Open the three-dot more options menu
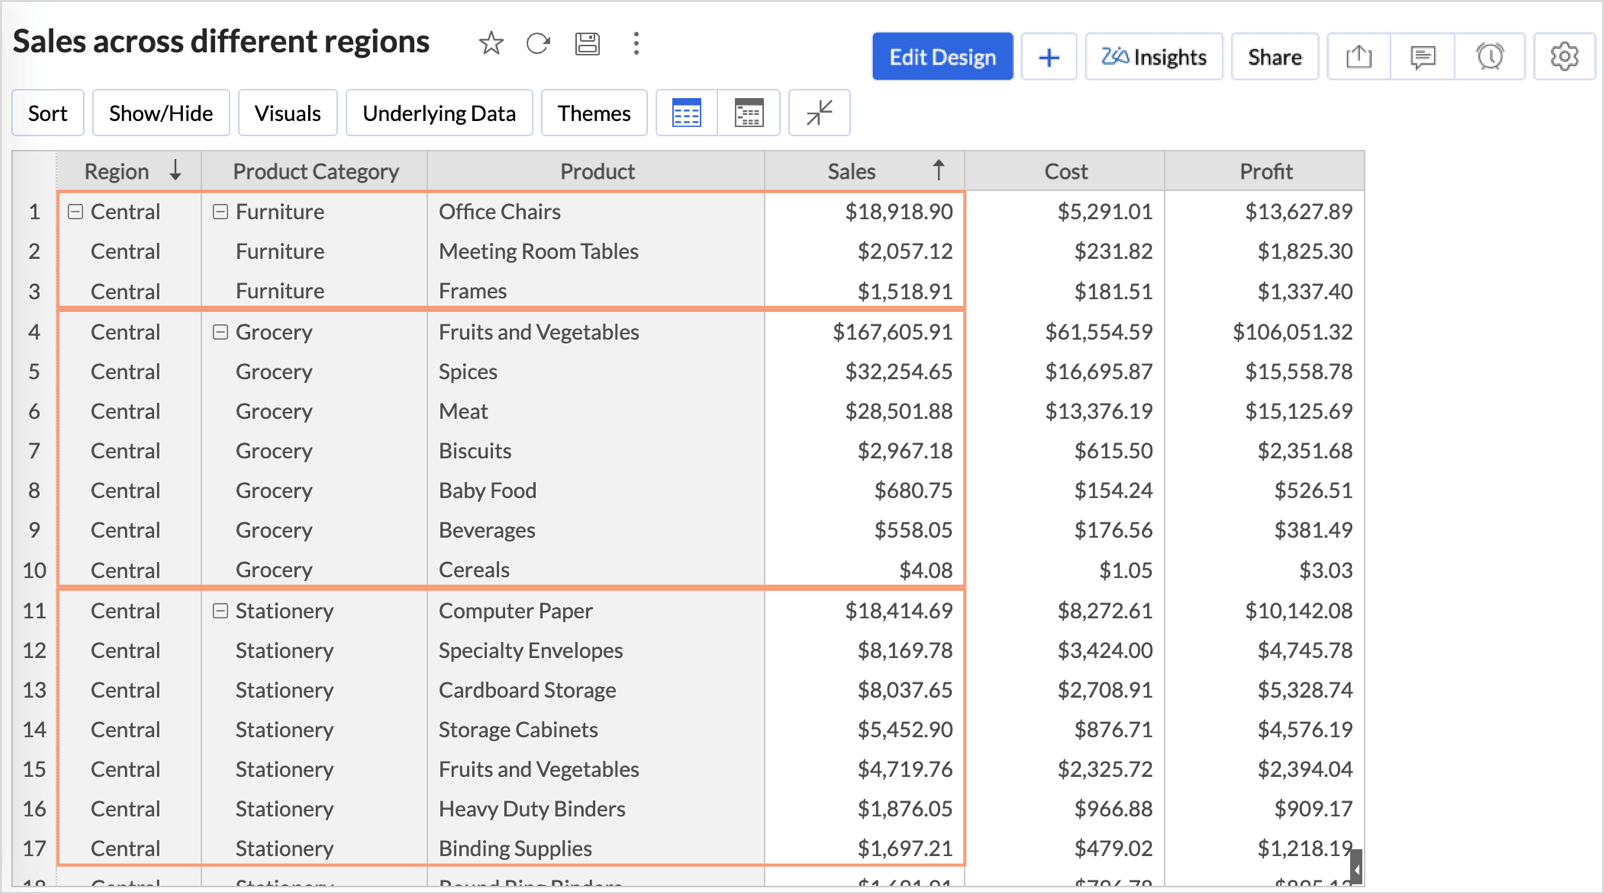This screenshot has height=894, width=1604. [636, 43]
